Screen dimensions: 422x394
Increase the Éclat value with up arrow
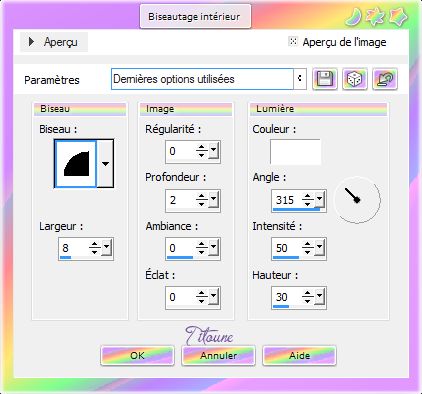(x=202, y=293)
